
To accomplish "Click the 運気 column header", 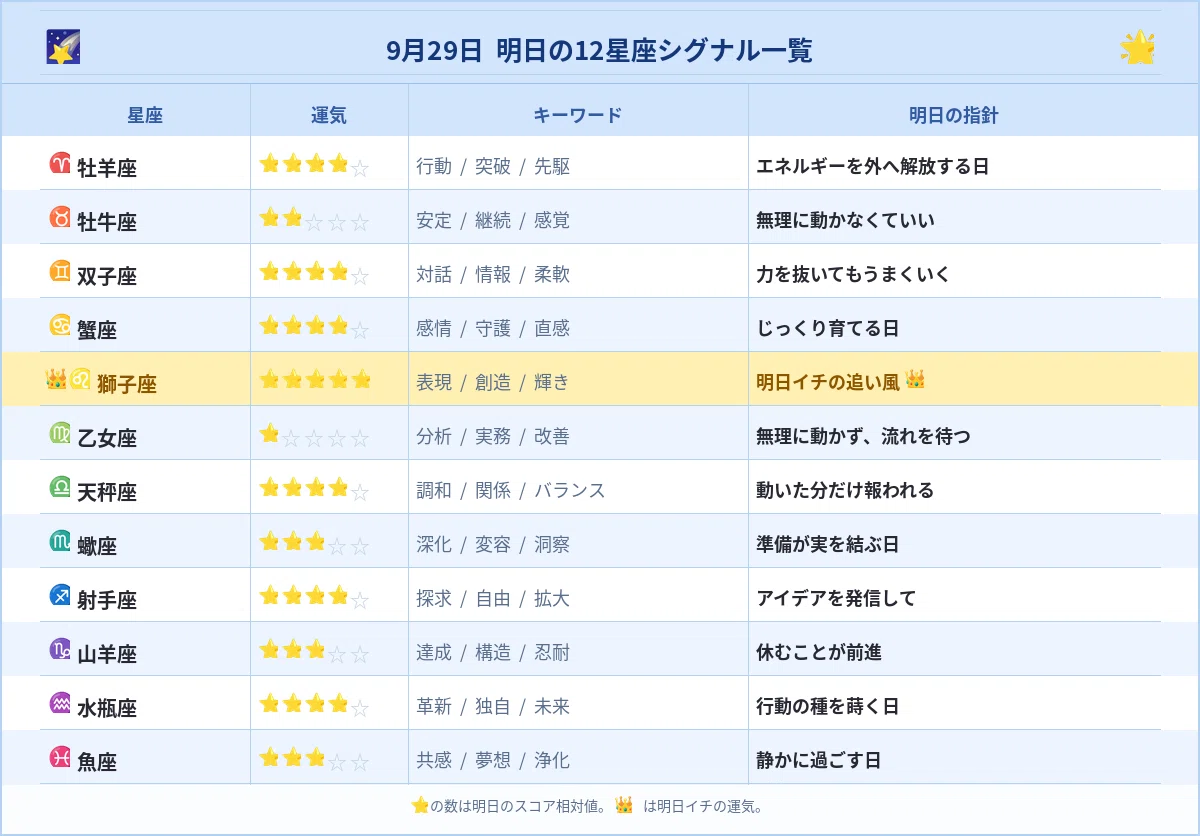I will click(x=329, y=115).
